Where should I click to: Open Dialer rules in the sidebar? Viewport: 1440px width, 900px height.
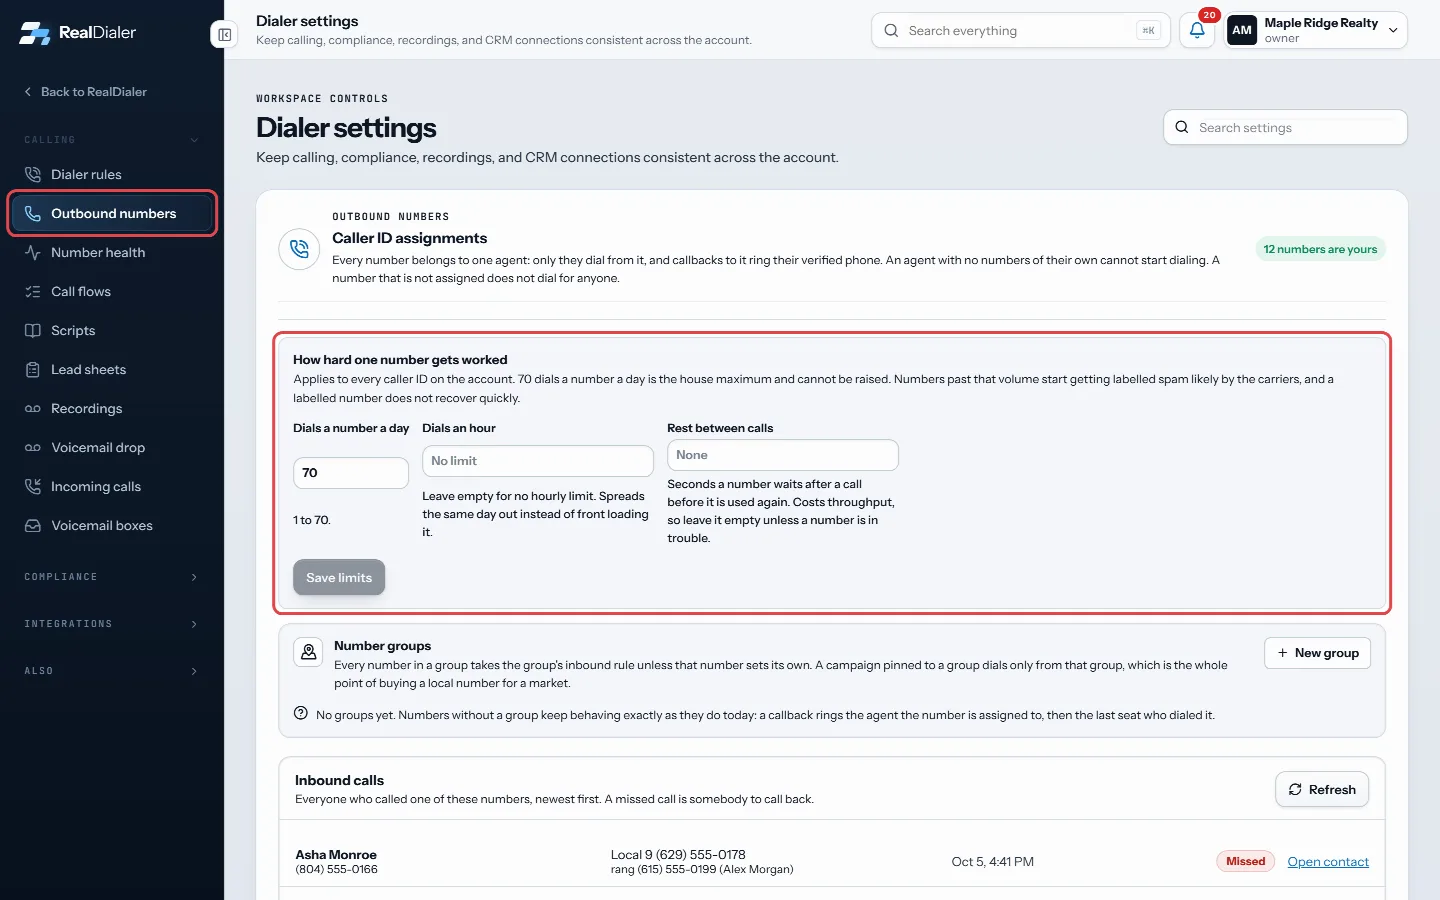[111, 174]
